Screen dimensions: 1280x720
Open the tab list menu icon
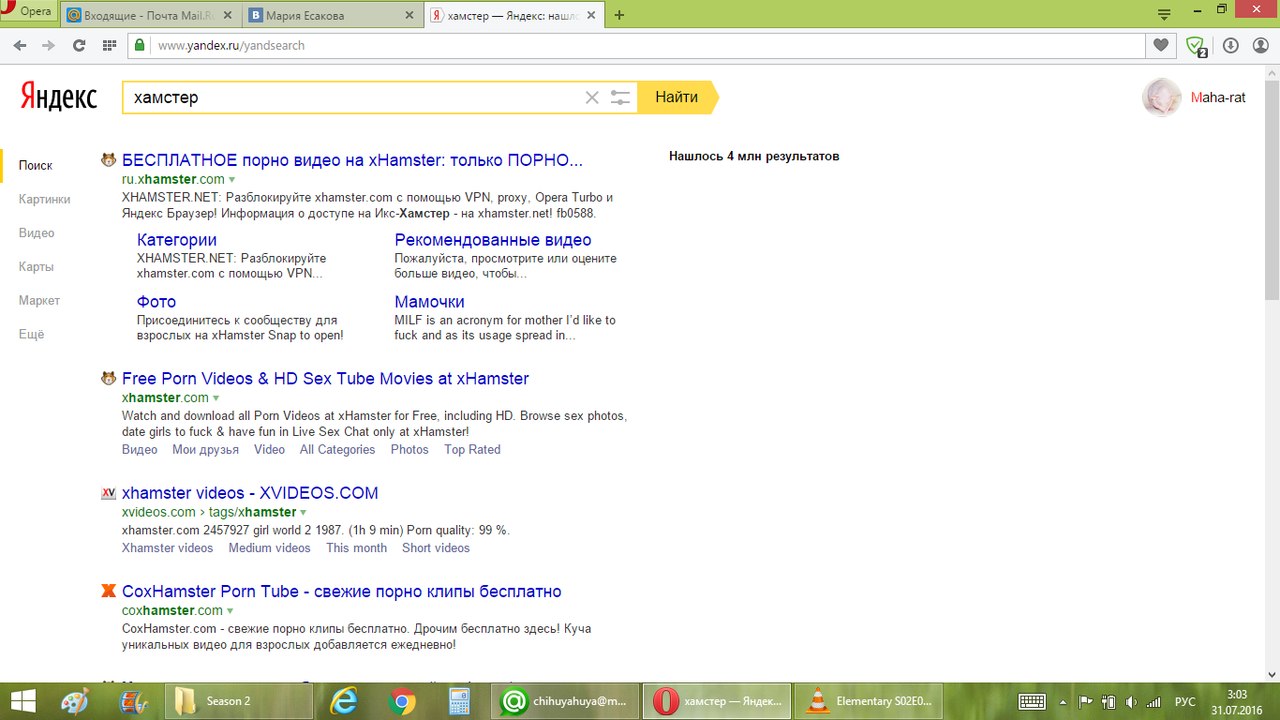click(x=1163, y=14)
